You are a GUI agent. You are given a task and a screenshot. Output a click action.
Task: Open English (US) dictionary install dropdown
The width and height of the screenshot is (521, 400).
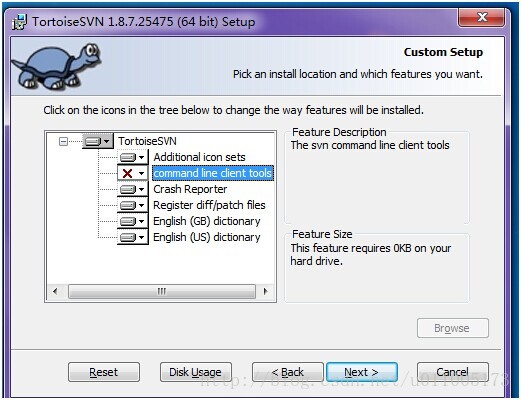(x=133, y=237)
